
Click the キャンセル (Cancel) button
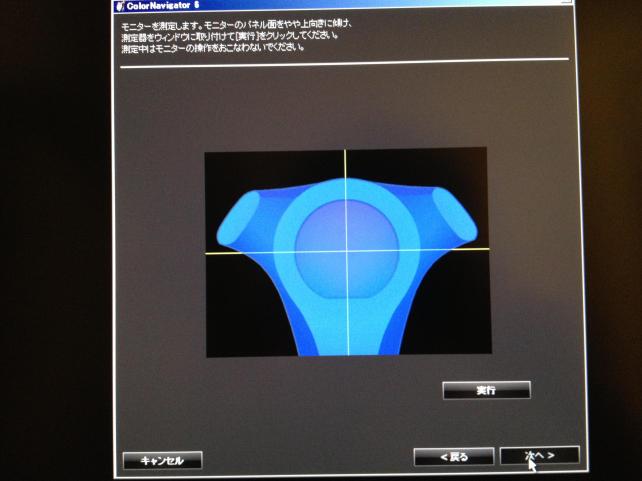(163, 461)
